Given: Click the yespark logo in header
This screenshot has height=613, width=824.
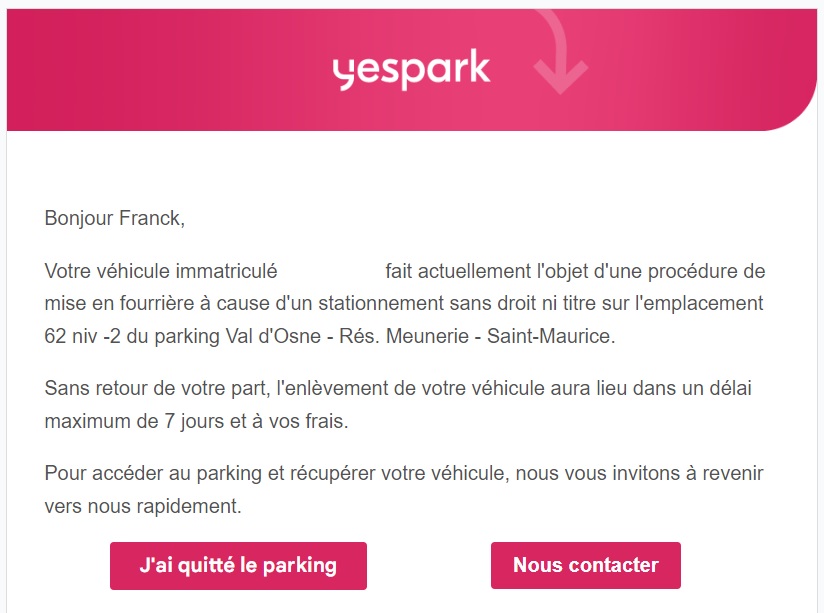Looking at the screenshot, I should coord(411,69).
